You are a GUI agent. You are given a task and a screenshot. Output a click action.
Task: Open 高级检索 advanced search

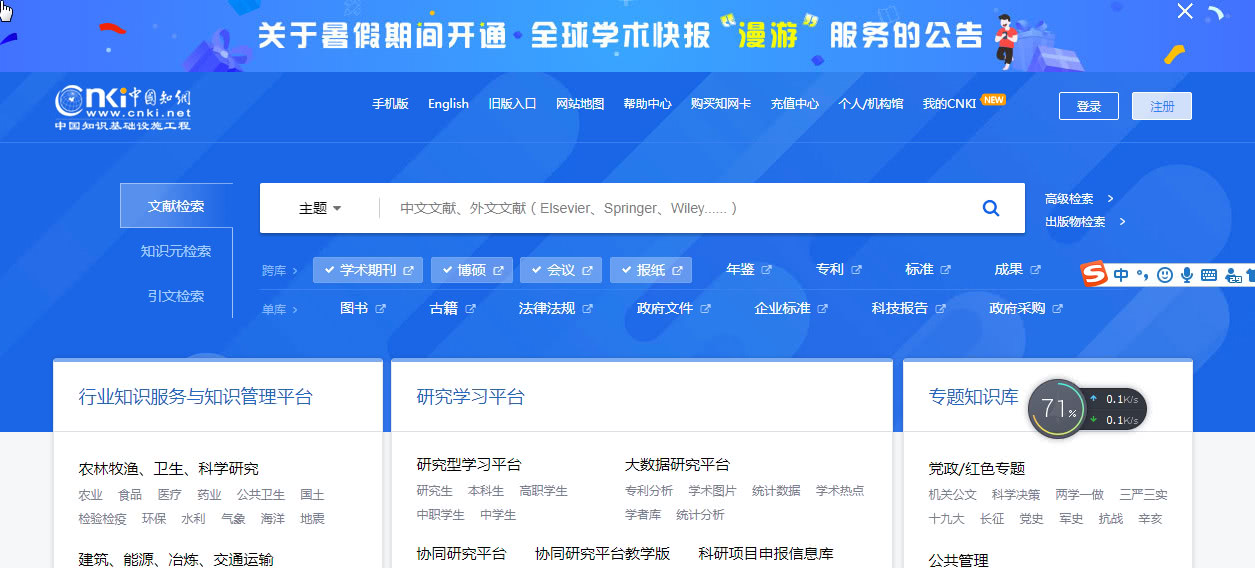pyautogui.click(x=1069, y=199)
